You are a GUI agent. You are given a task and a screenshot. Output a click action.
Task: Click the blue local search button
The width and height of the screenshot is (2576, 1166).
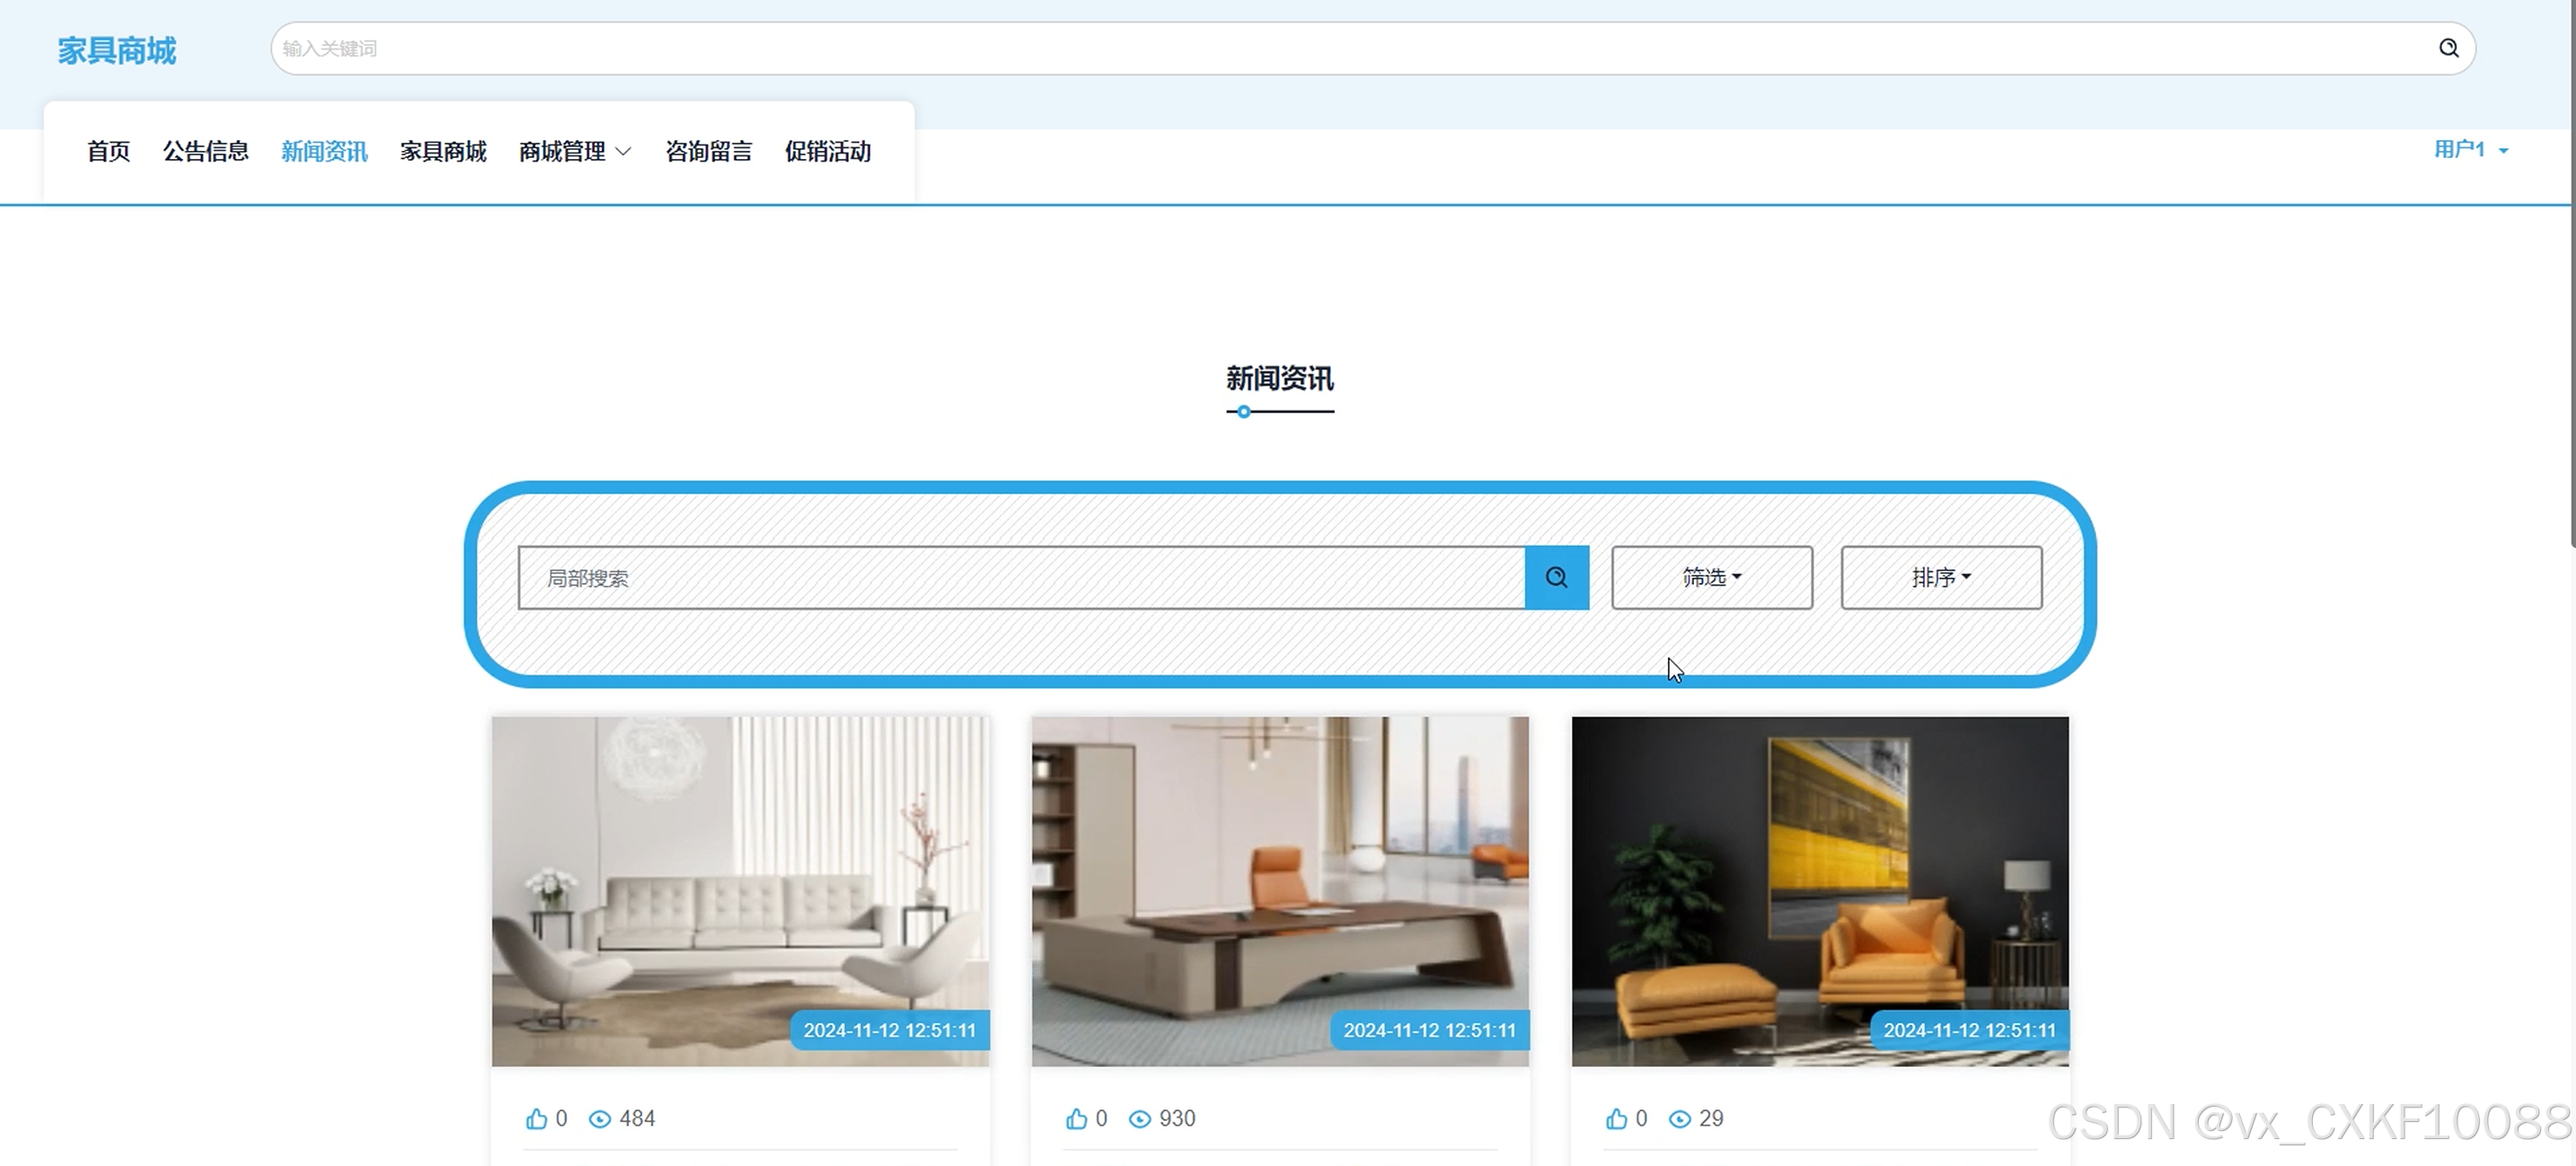(x=1556, y=577)
